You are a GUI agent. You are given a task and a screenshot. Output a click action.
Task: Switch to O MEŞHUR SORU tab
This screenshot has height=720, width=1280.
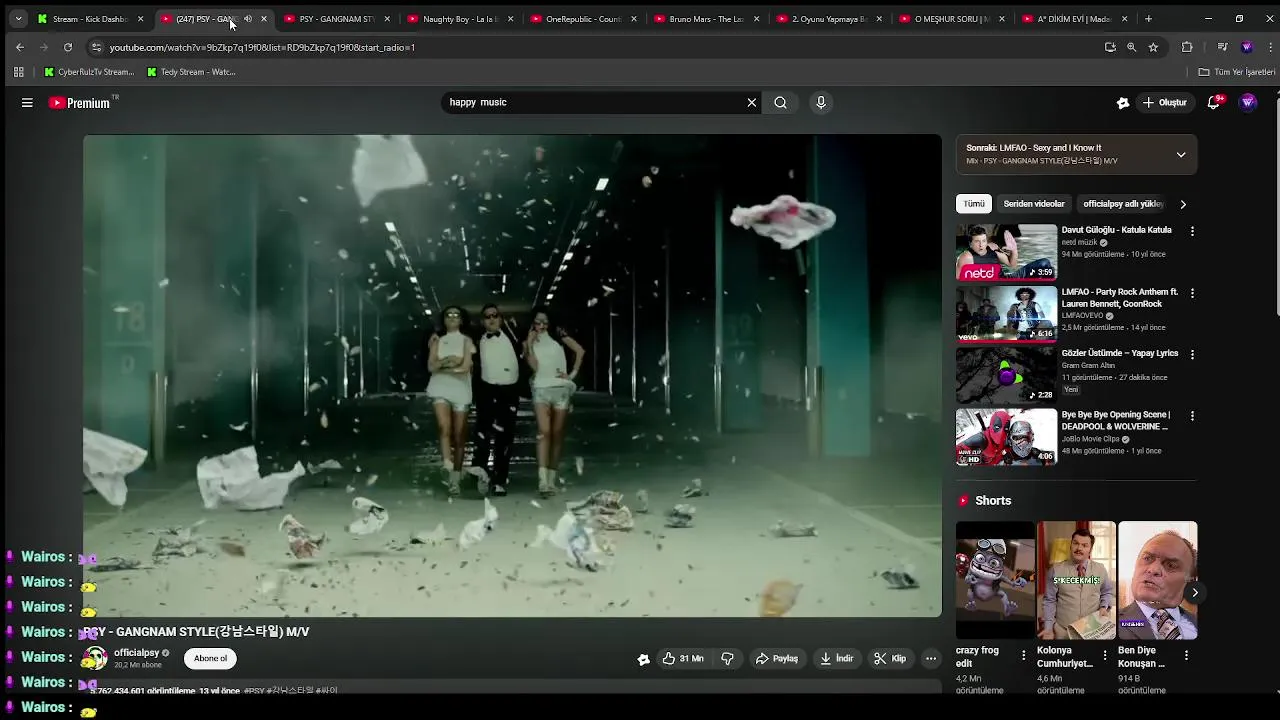coord(950,19)
